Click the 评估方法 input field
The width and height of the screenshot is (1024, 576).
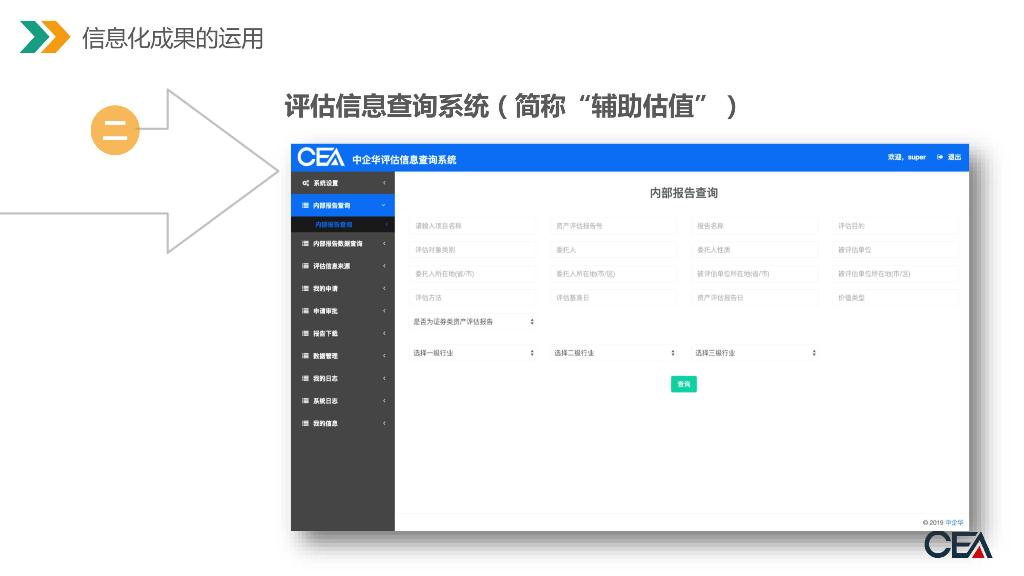[473, 298]
